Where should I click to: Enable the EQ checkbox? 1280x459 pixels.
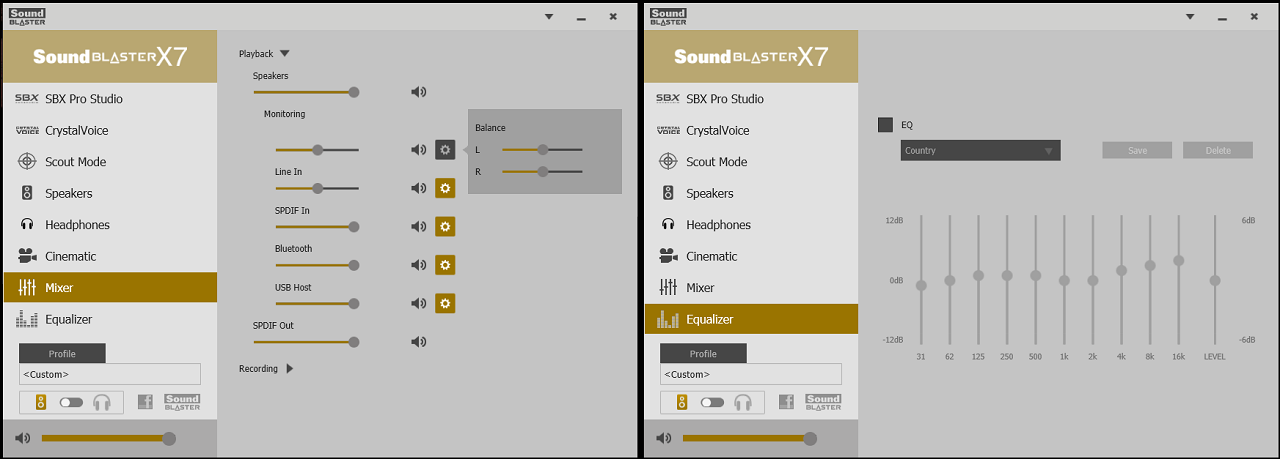pyautogui.click(x=885, y=125)
